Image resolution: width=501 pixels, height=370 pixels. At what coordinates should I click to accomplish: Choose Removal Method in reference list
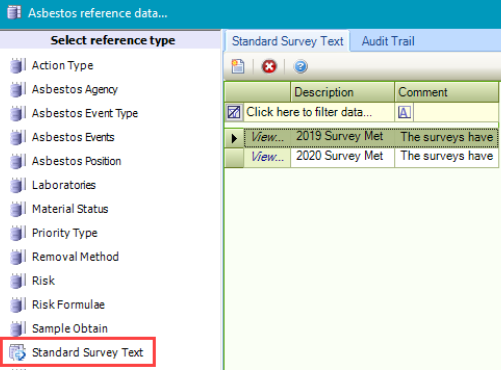pos(75,257)
